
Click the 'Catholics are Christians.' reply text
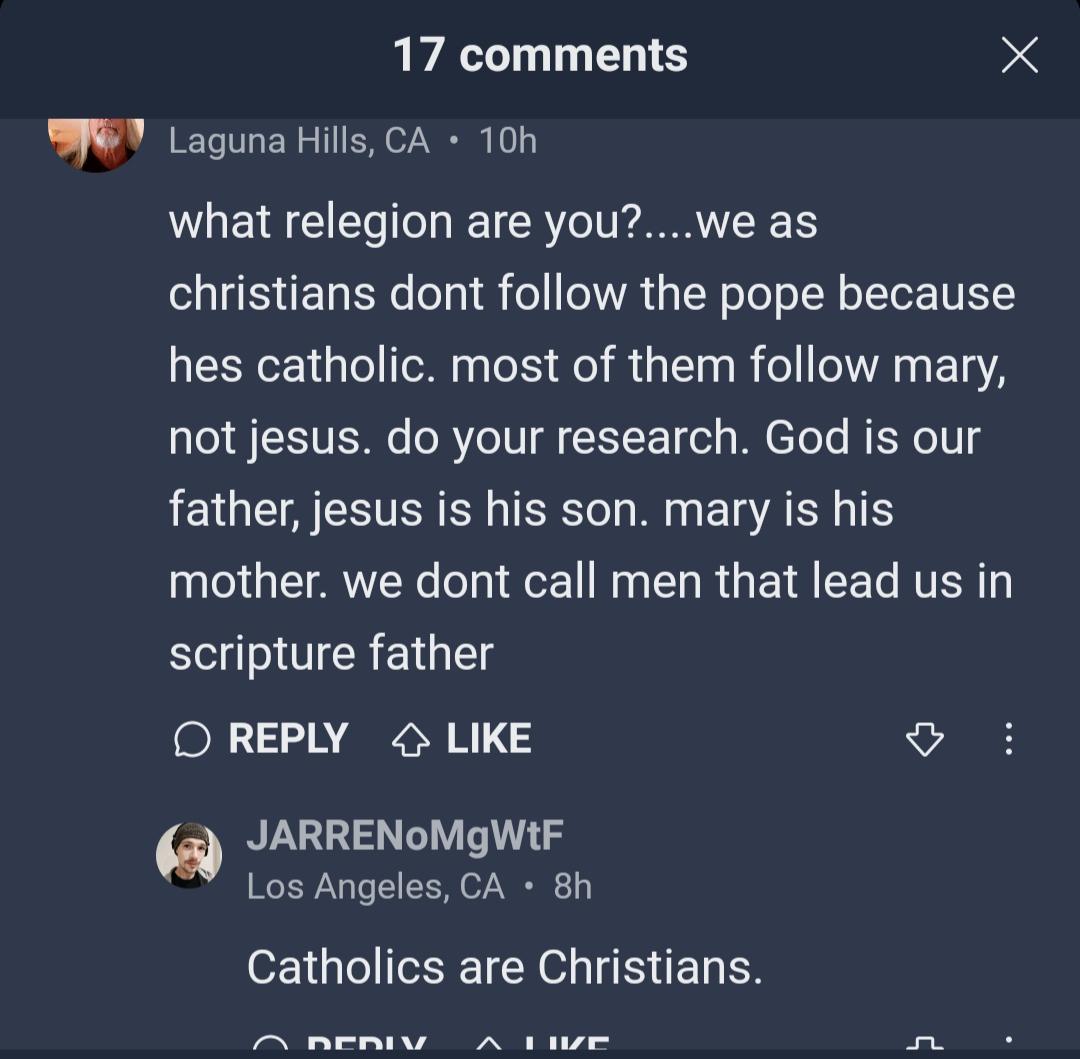(504, 967)
